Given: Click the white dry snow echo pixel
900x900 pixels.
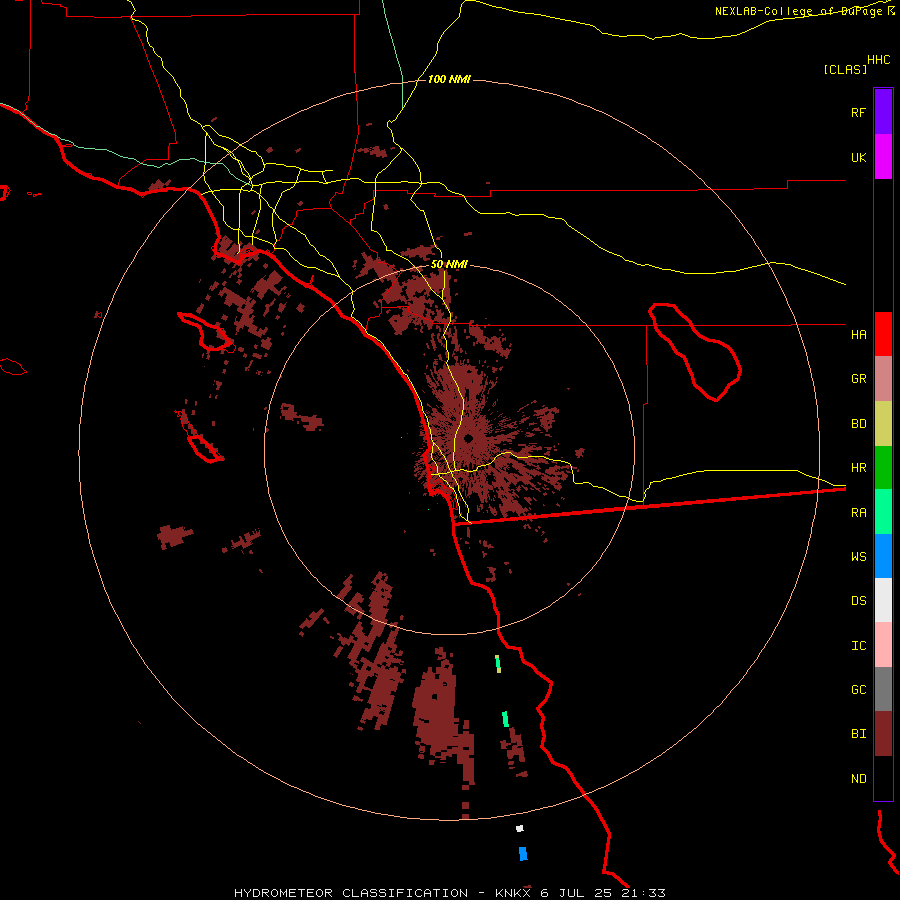Looking at the screenshot, I should (x=520, y=828).
